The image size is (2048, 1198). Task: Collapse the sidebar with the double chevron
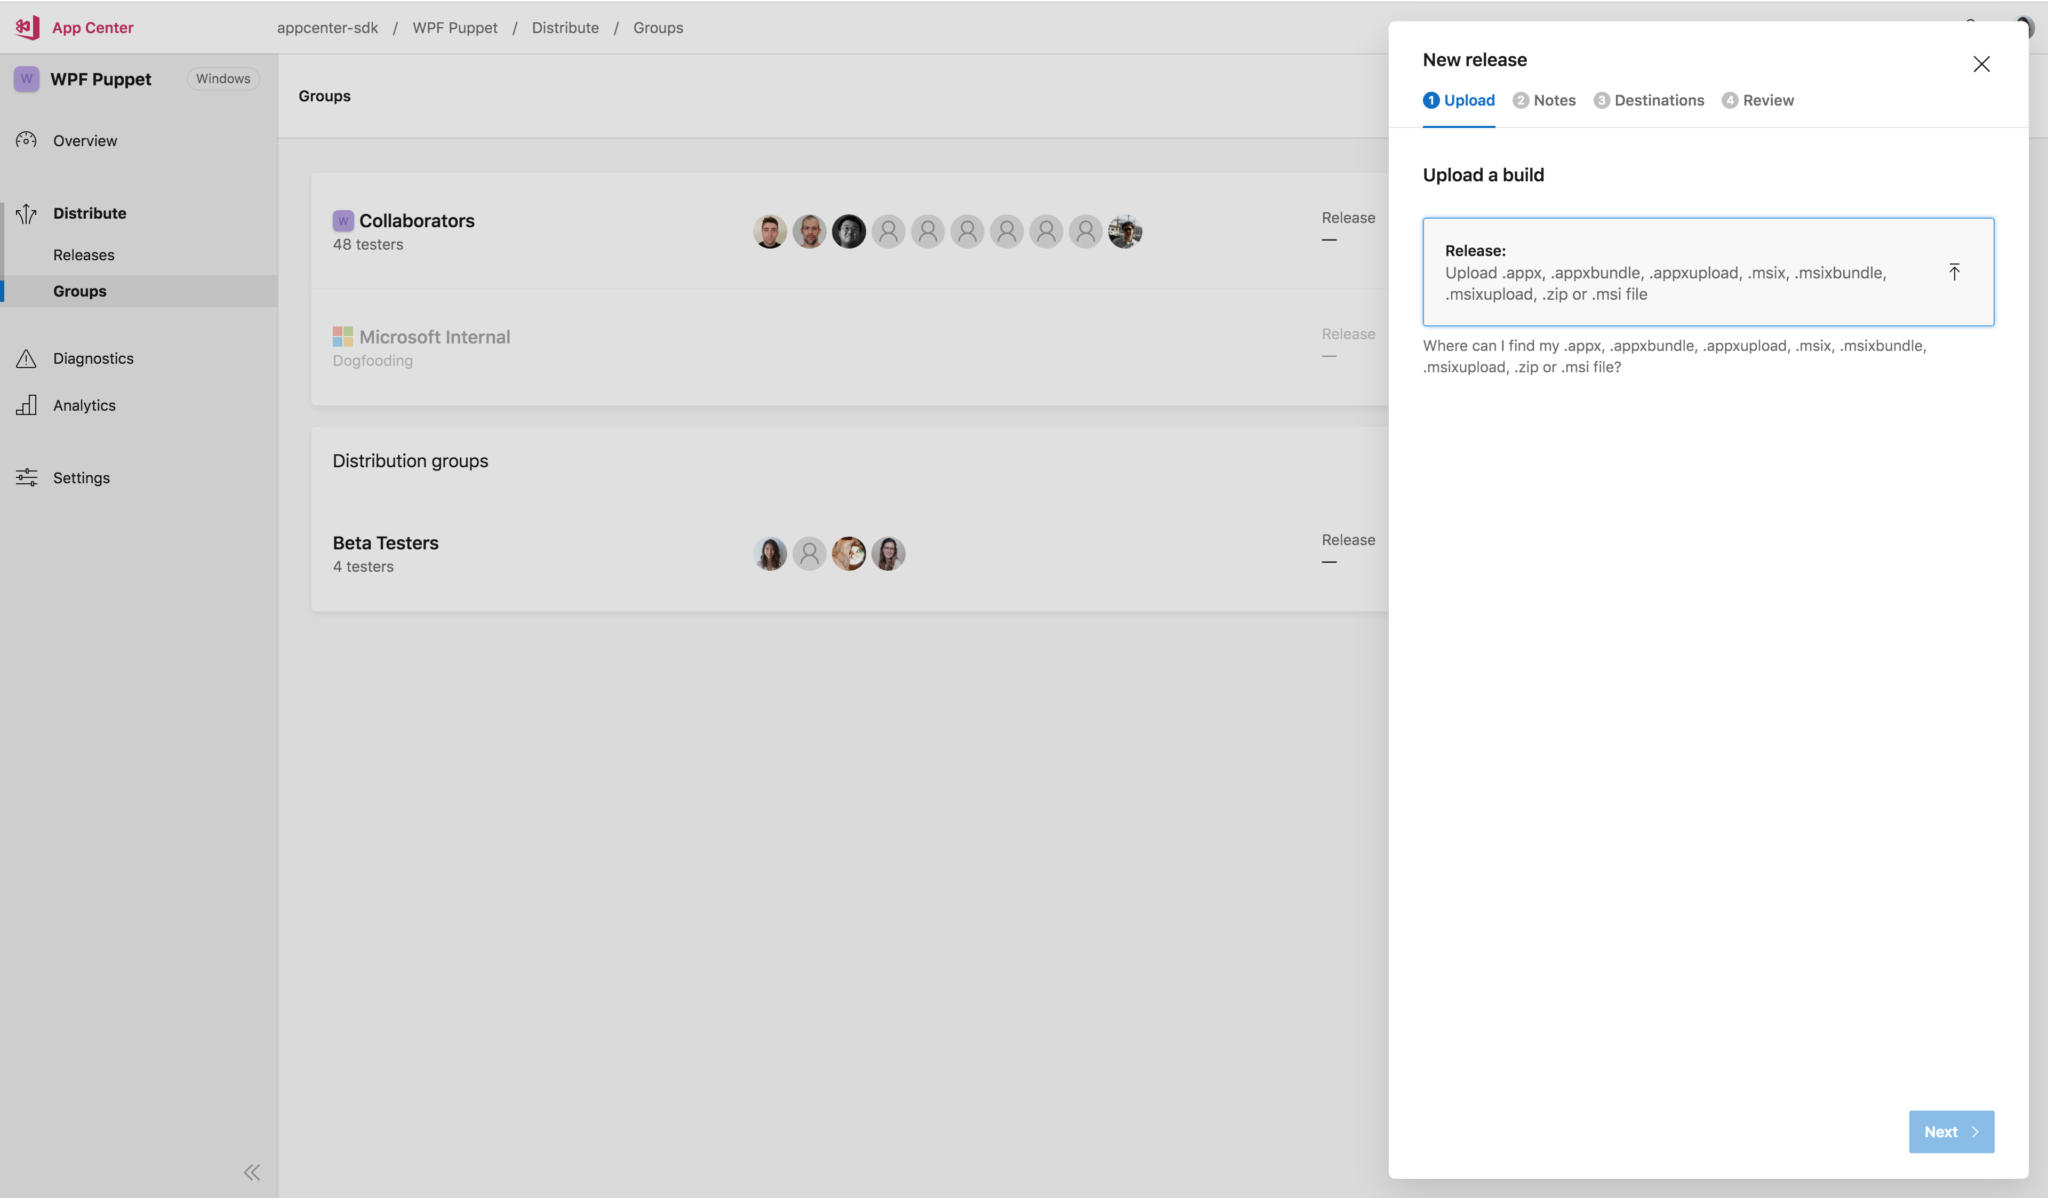[x=251, y=1171]
